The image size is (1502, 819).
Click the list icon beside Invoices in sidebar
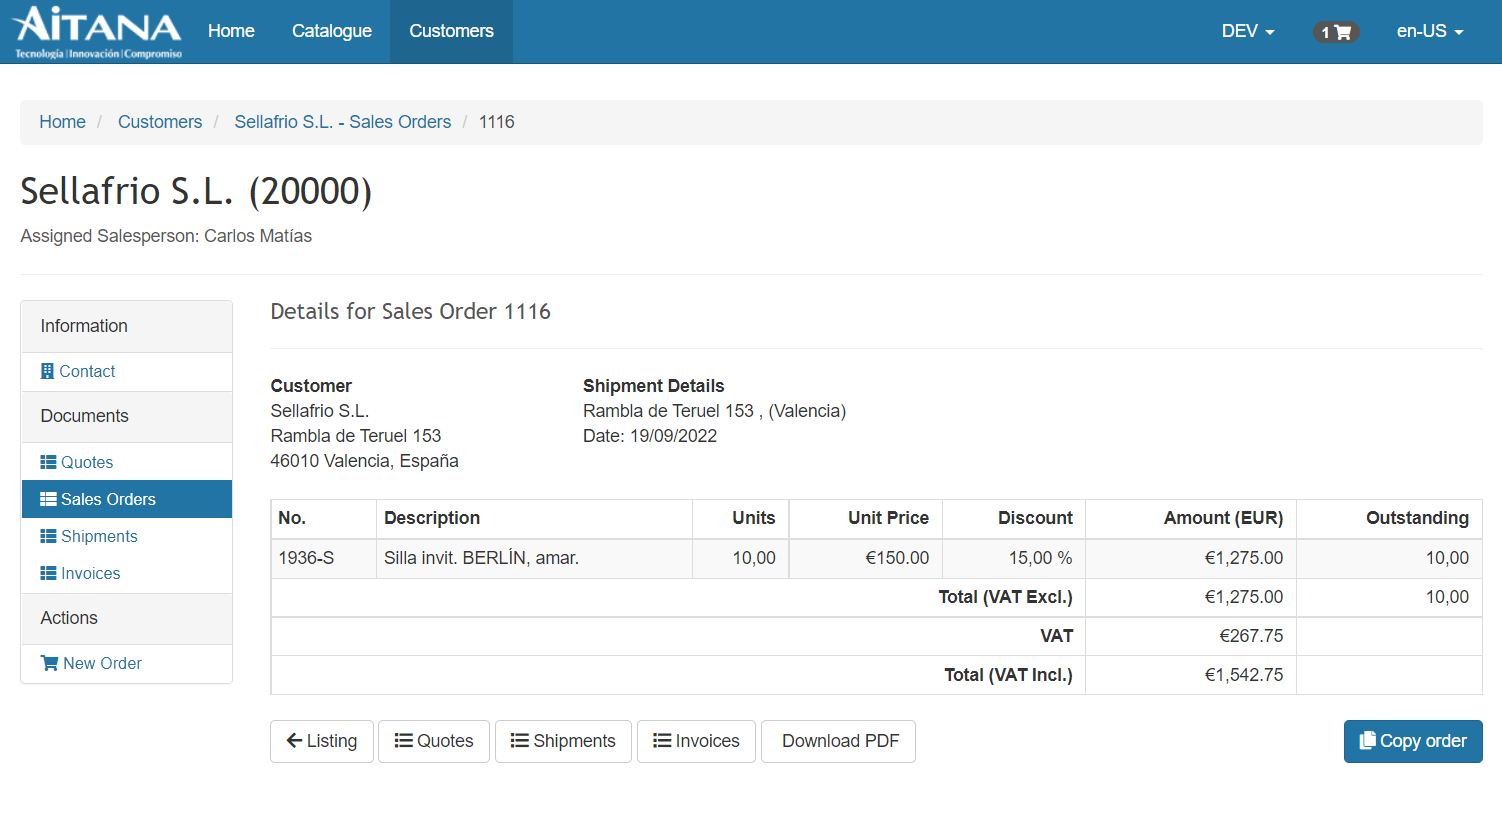pos(48,573)
